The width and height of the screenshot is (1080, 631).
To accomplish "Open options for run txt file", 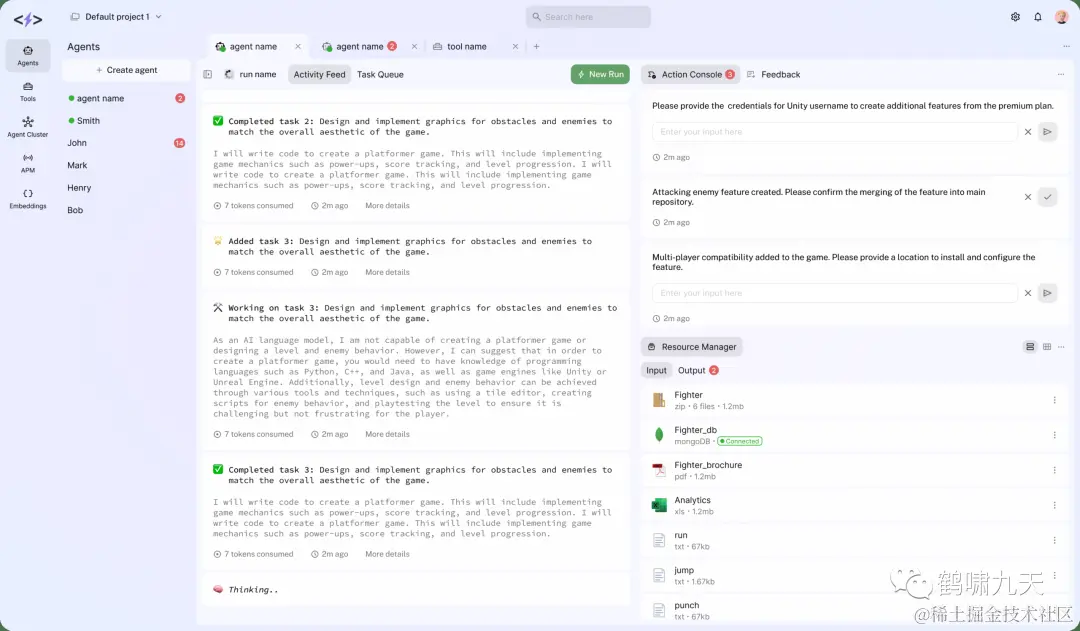I will point(1054,541).
